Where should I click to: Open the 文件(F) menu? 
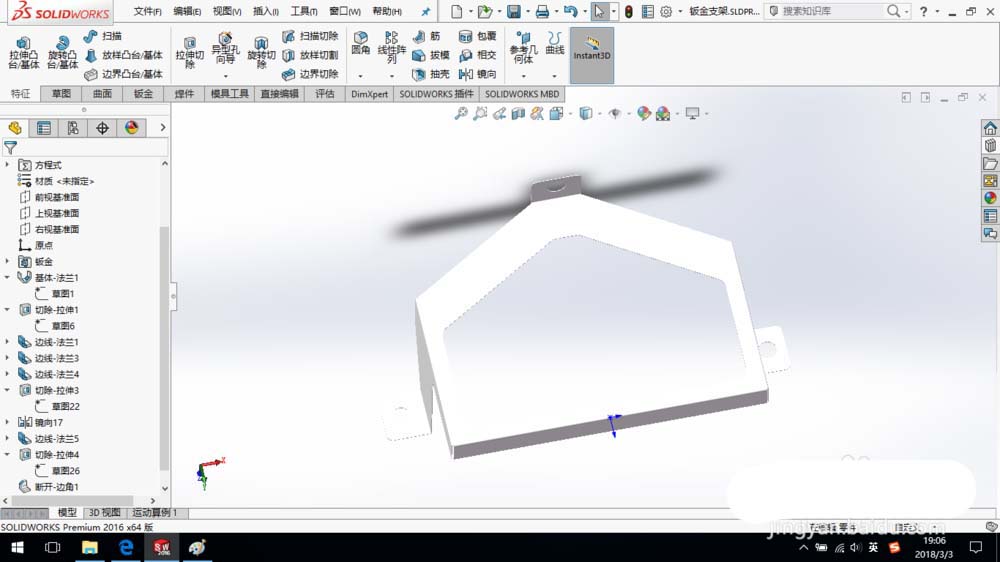click(x=147, y=11)
